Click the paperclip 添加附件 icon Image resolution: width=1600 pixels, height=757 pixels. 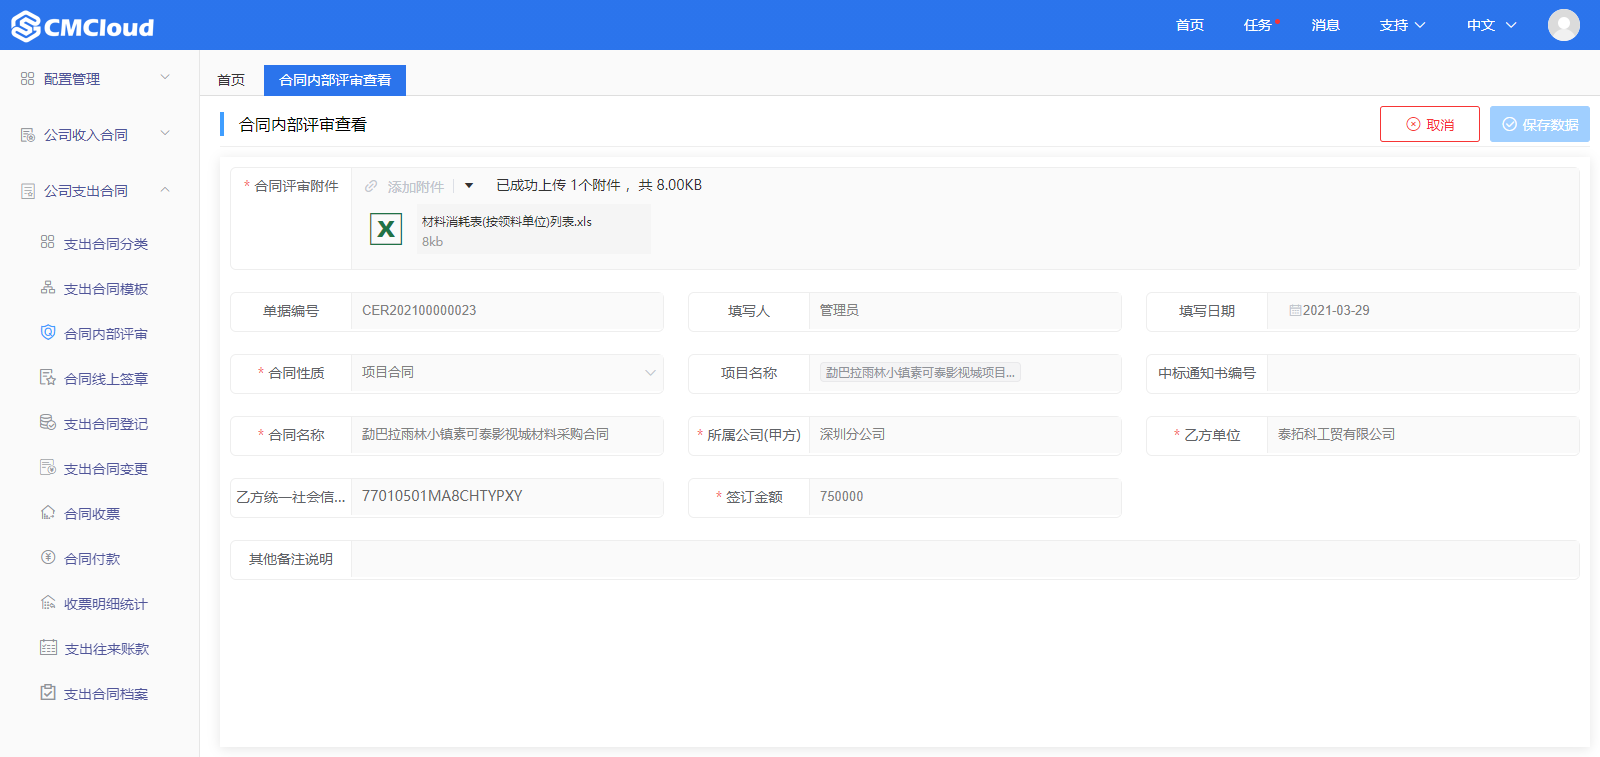coord(371,186)
